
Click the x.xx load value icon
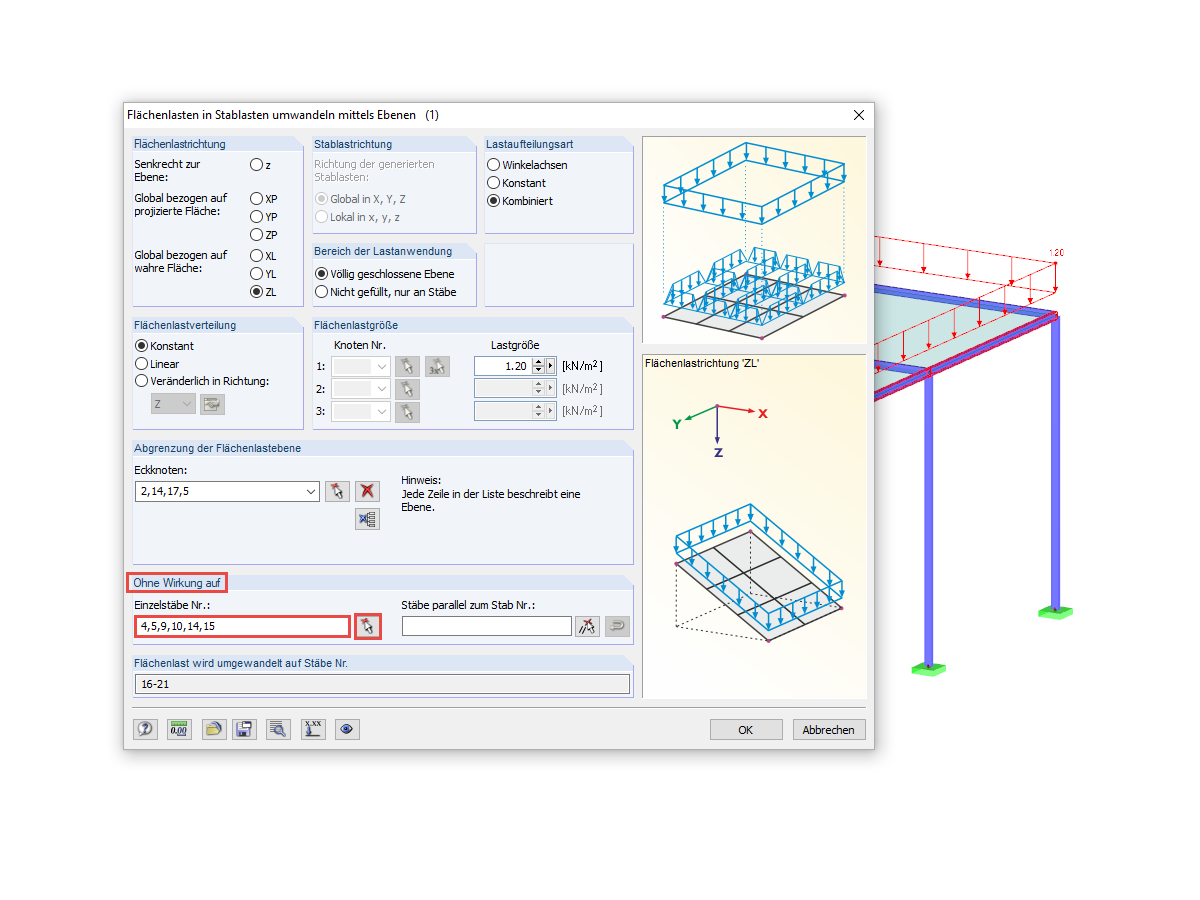tap(313, 729)
